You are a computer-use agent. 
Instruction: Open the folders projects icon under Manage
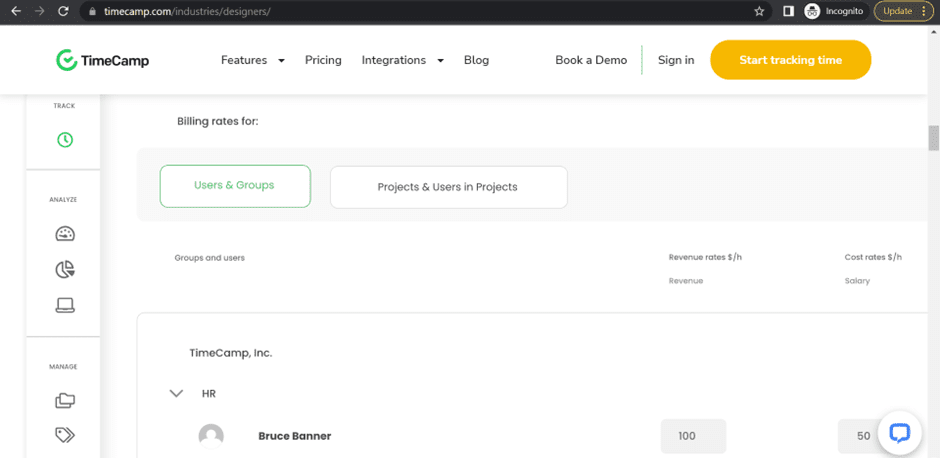click(x=65, y=400)
